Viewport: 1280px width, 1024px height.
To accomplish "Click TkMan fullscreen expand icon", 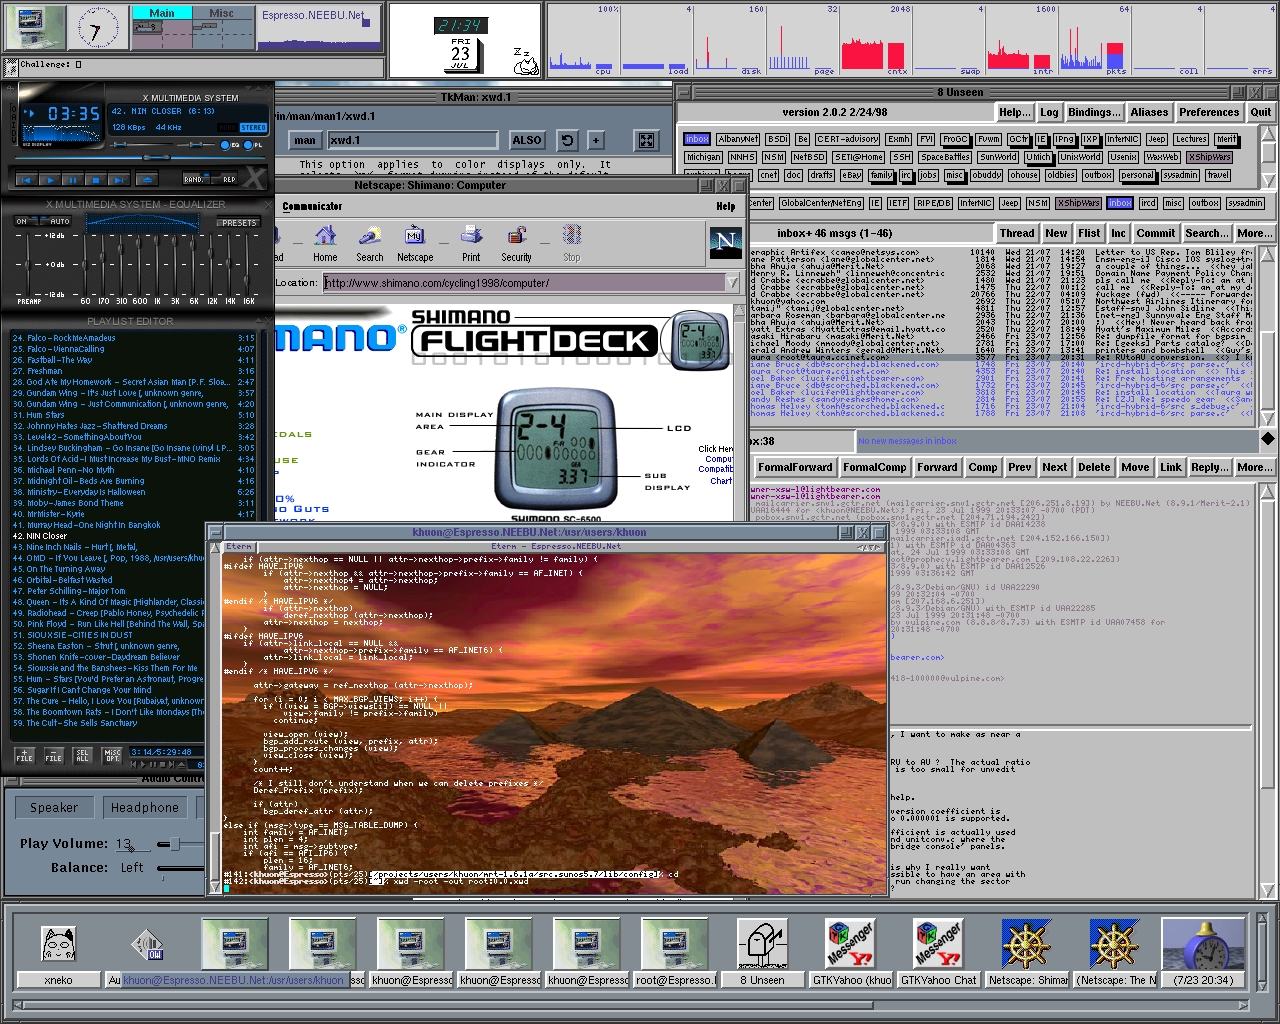I will coord(647,140).
